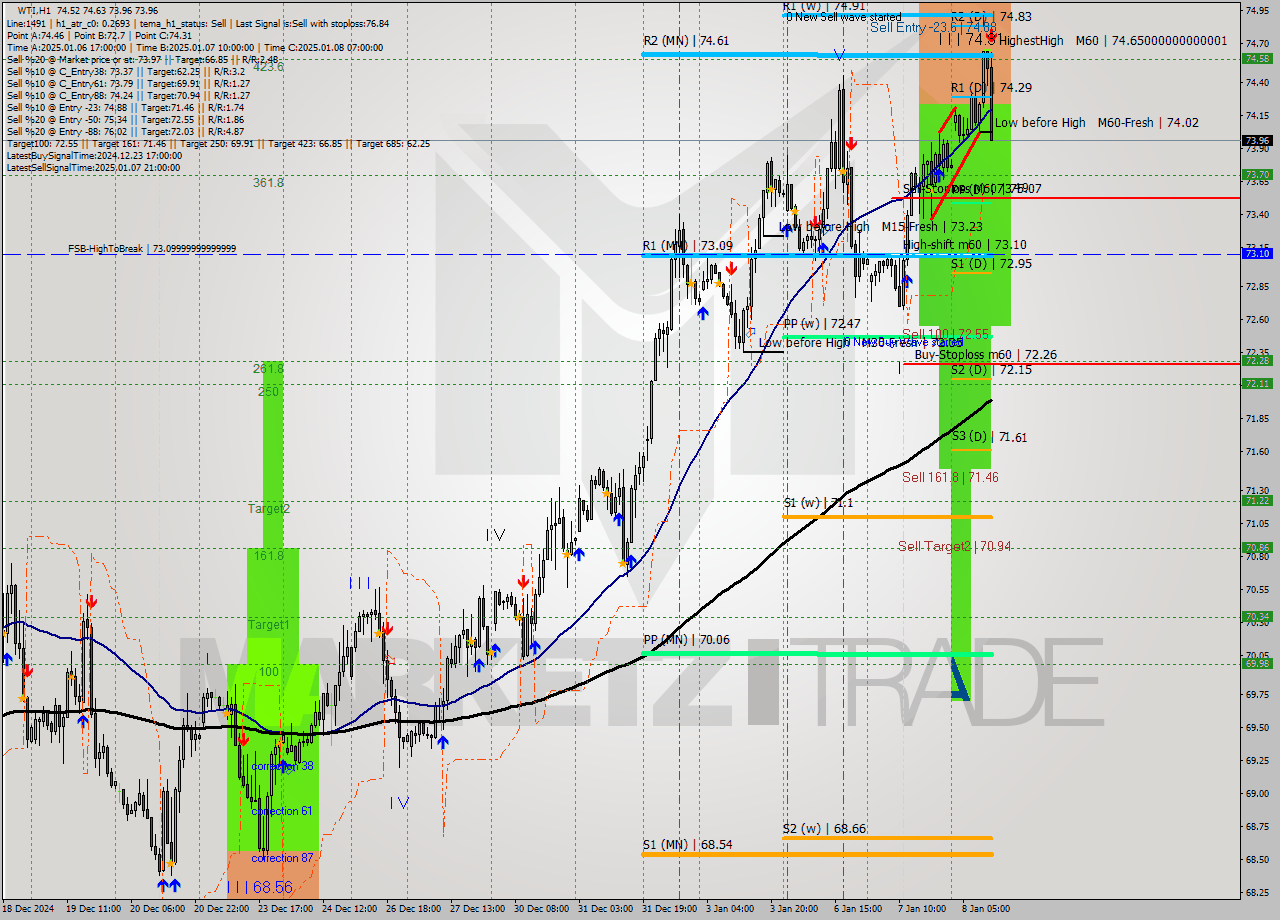
Task: Click the green 71.22 price axis tag
Action: click(1257, 500)
